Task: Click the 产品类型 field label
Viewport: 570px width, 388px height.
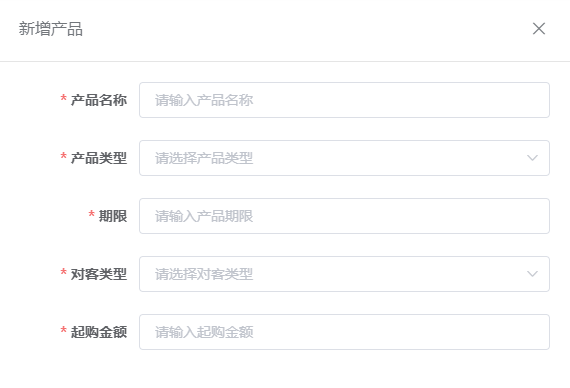Action: 99,158
